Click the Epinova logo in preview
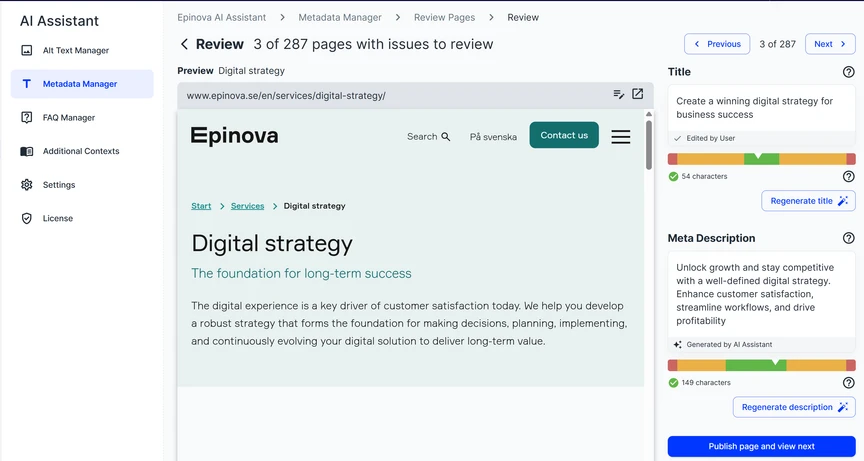Image resolution: width=864 pixels, height=461 pixels. point(234,135)
